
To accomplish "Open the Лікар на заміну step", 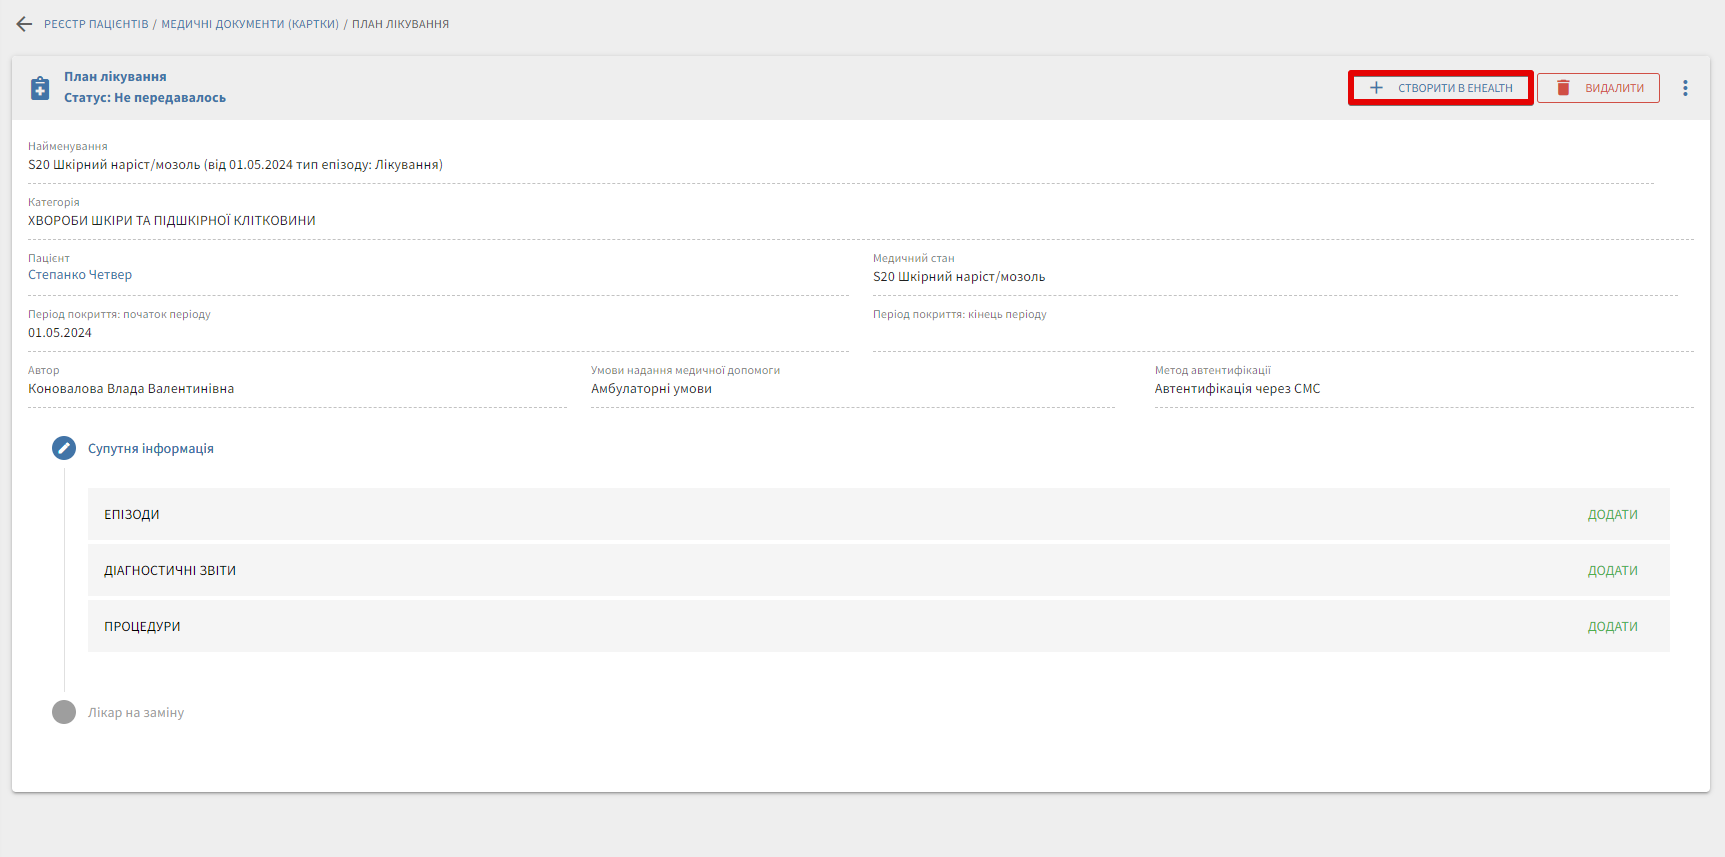I will (x=136, y=713).
